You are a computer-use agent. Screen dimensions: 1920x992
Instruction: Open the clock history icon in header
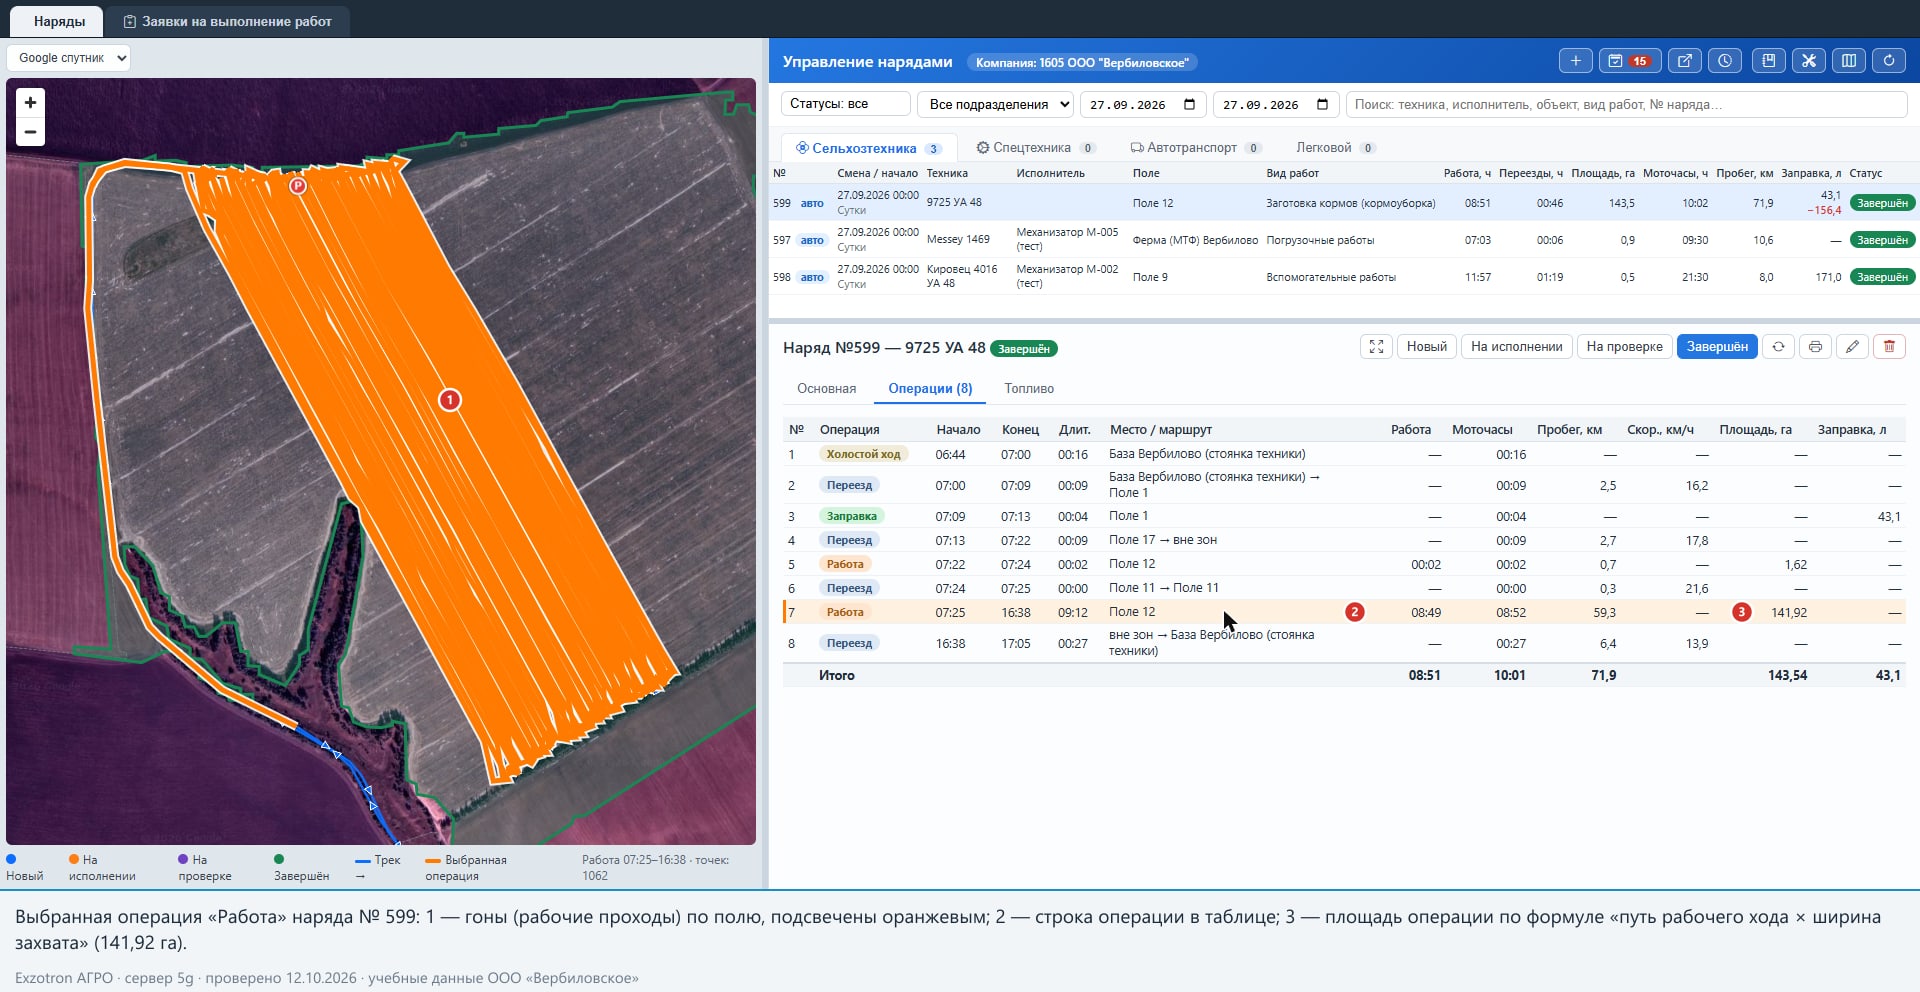(x=1725, y=61)
